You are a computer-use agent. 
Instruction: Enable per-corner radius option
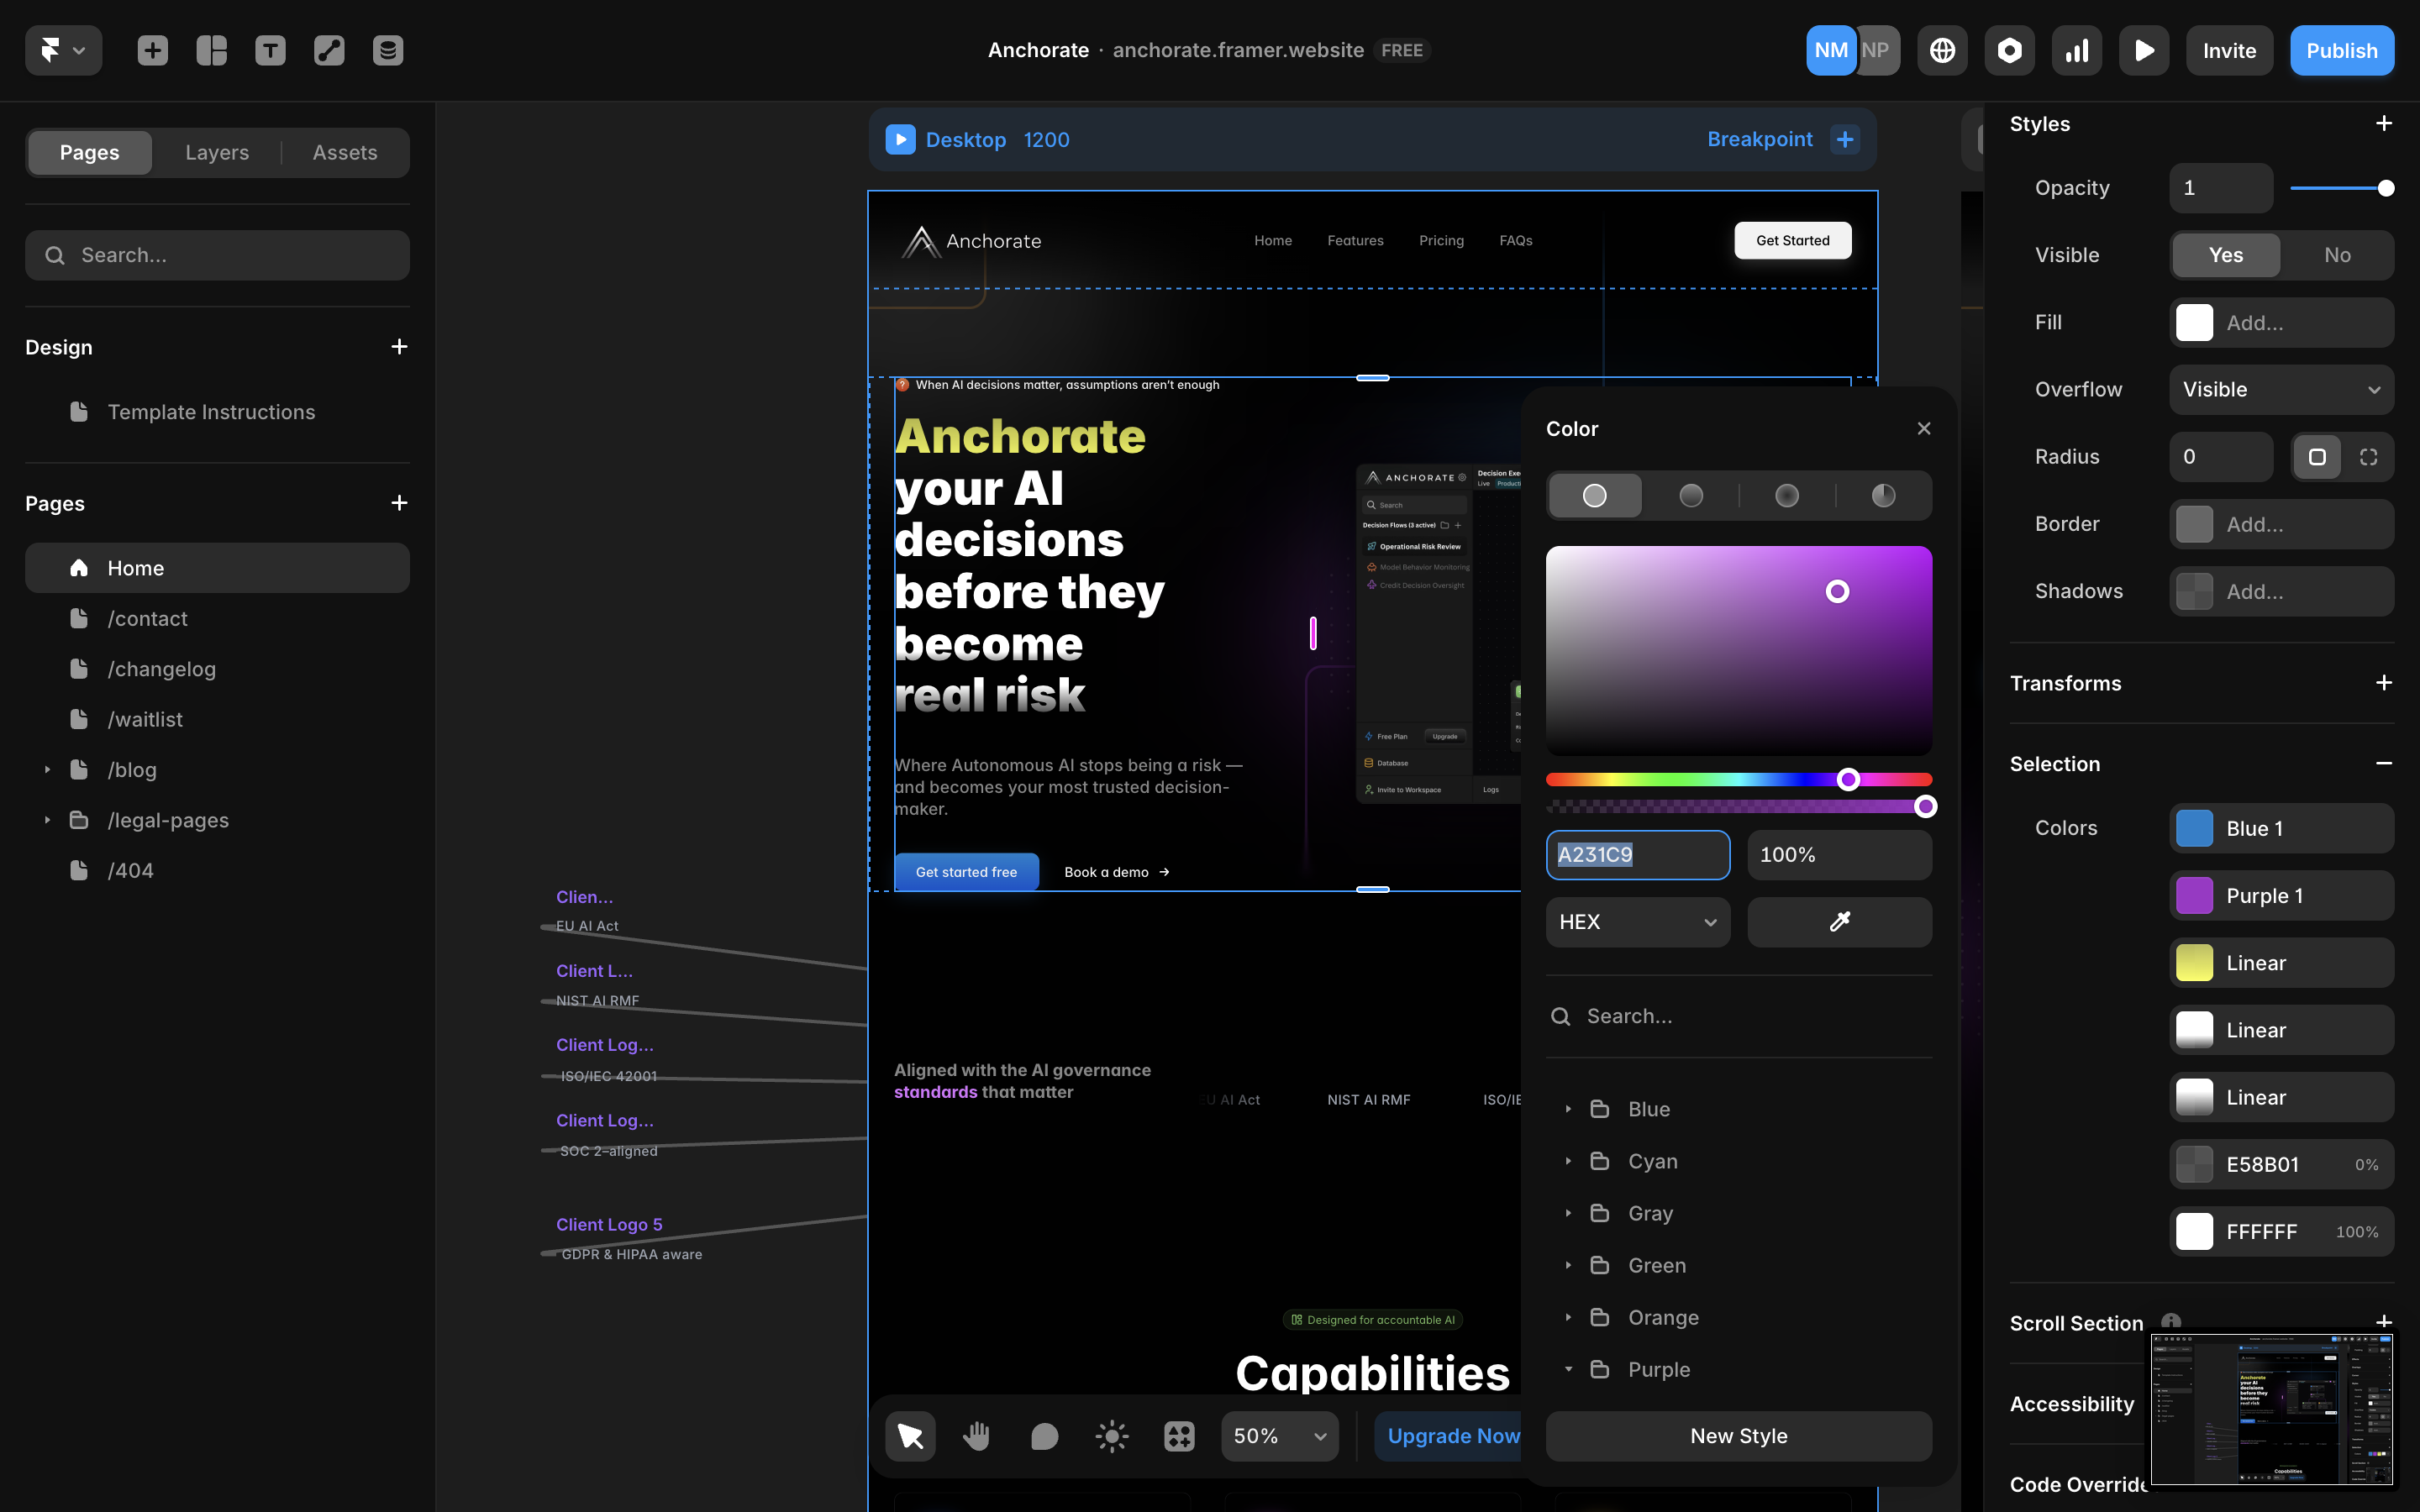2368,457
